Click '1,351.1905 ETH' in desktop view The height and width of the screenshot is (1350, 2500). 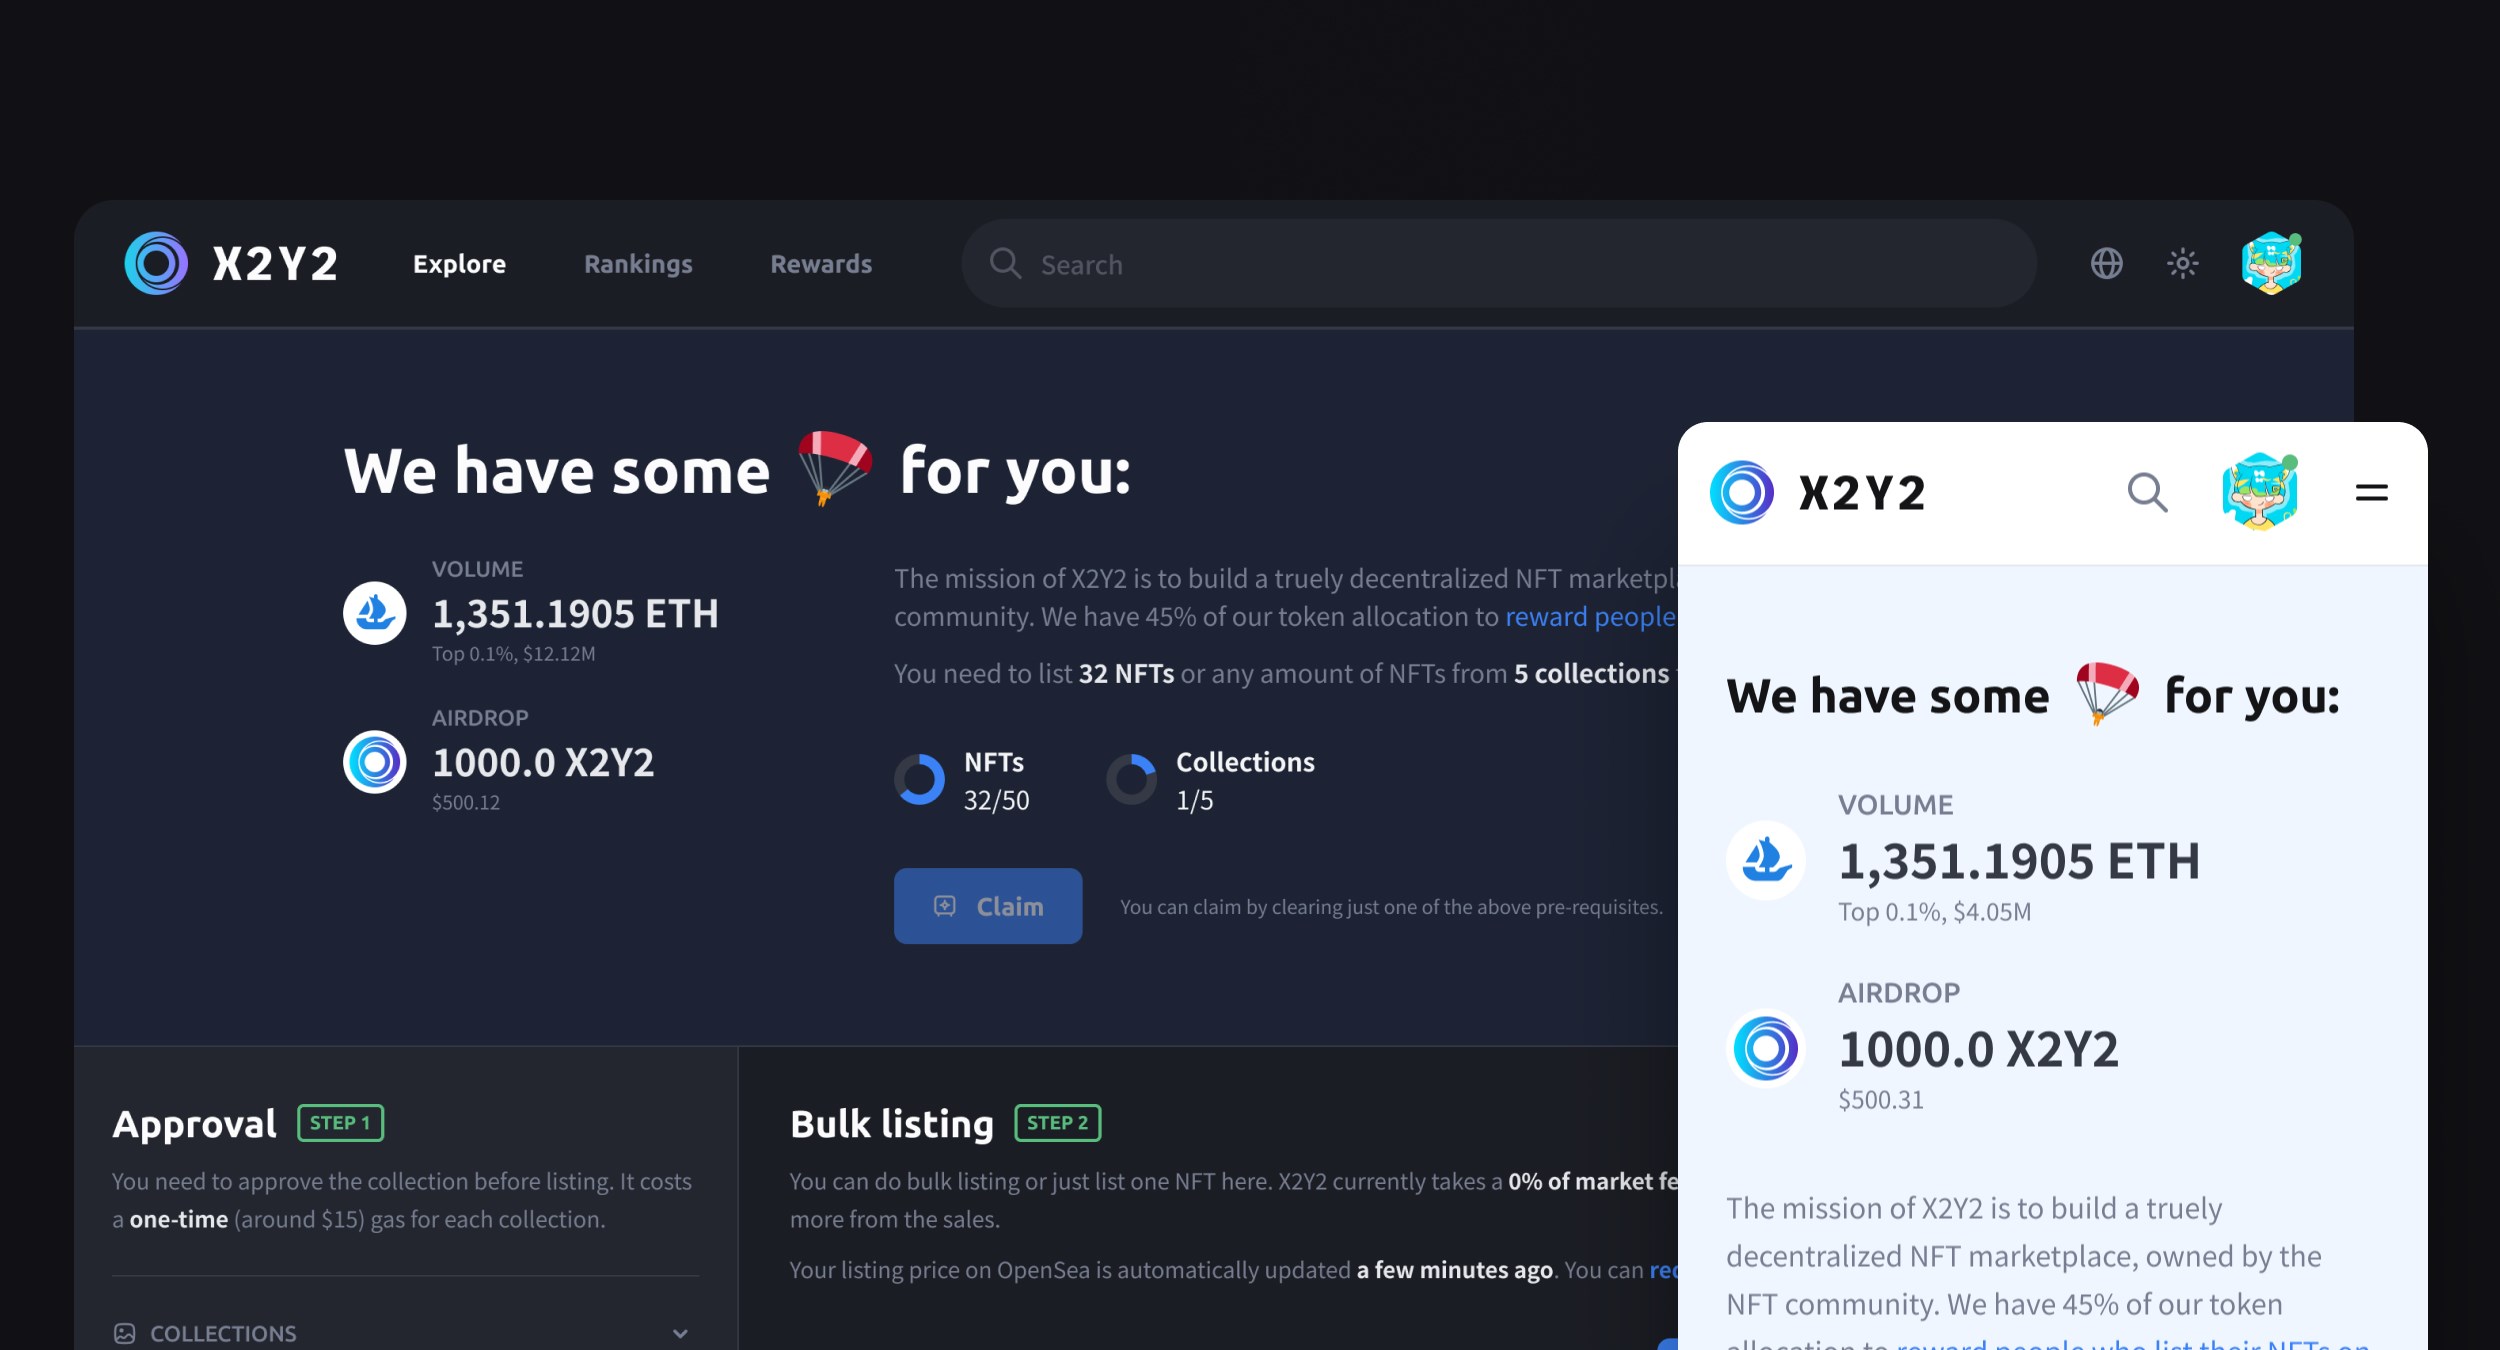[x=575, y=614]
